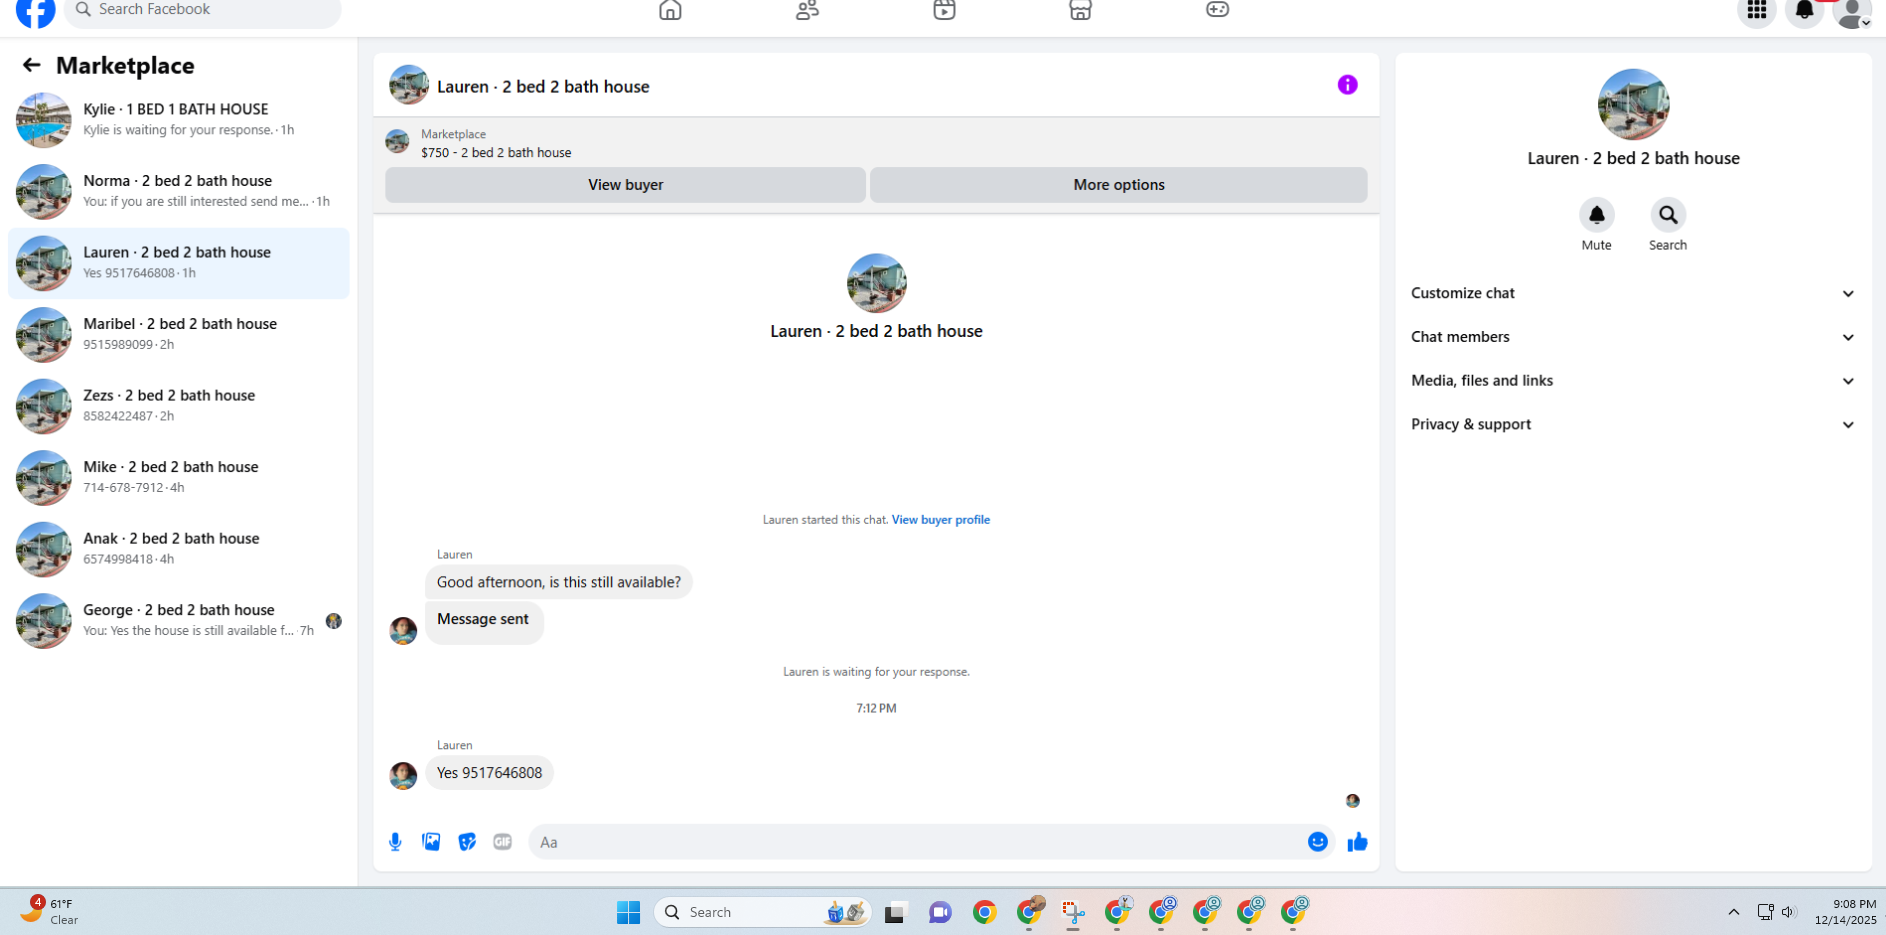The height and width of the screenshot is (935, 1886).
Task: Open the View buyer profile link
Action: point(940,520)
